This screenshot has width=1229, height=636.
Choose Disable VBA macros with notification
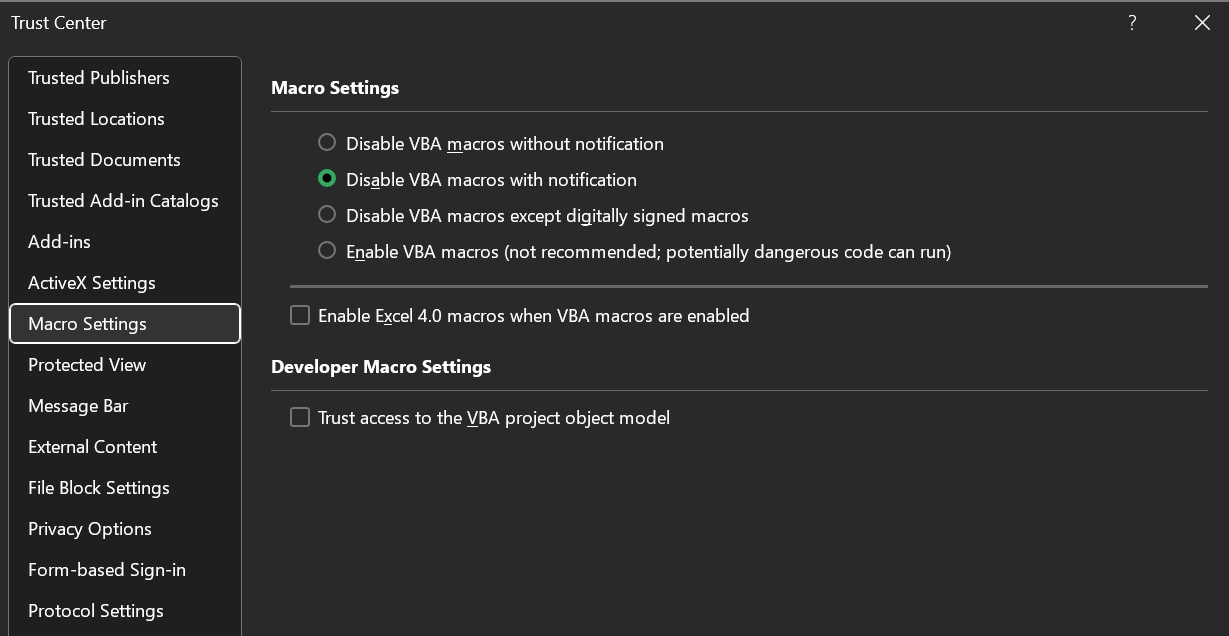tap(327, 179)
